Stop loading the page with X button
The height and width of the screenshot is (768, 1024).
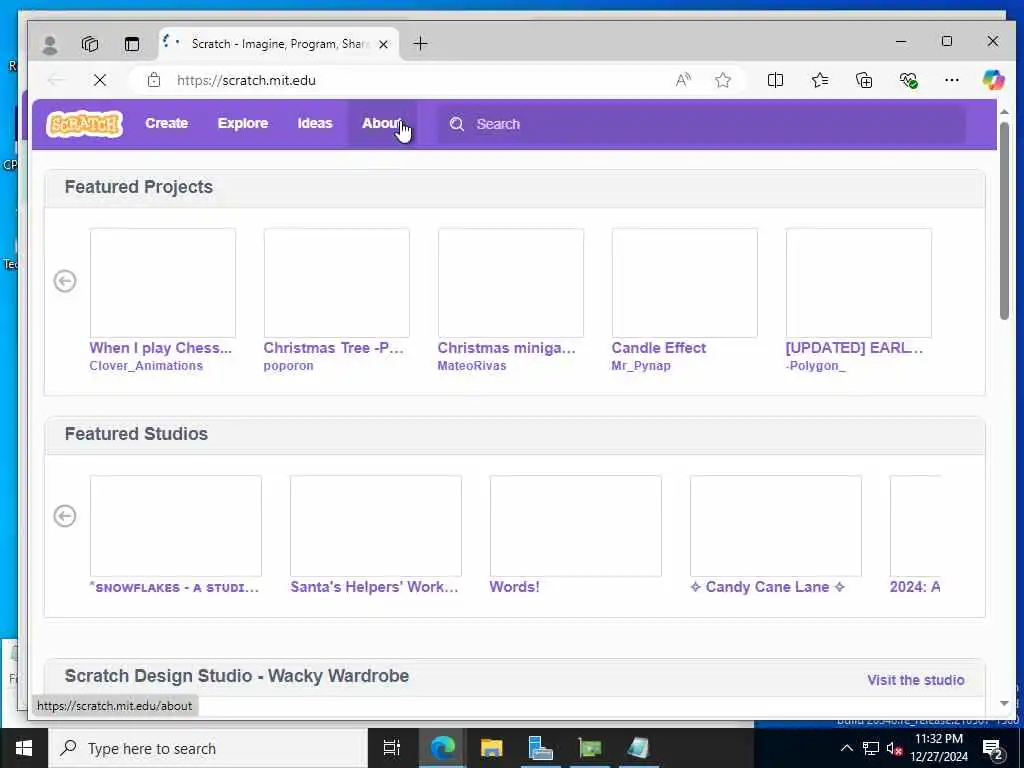pos(100,80)
